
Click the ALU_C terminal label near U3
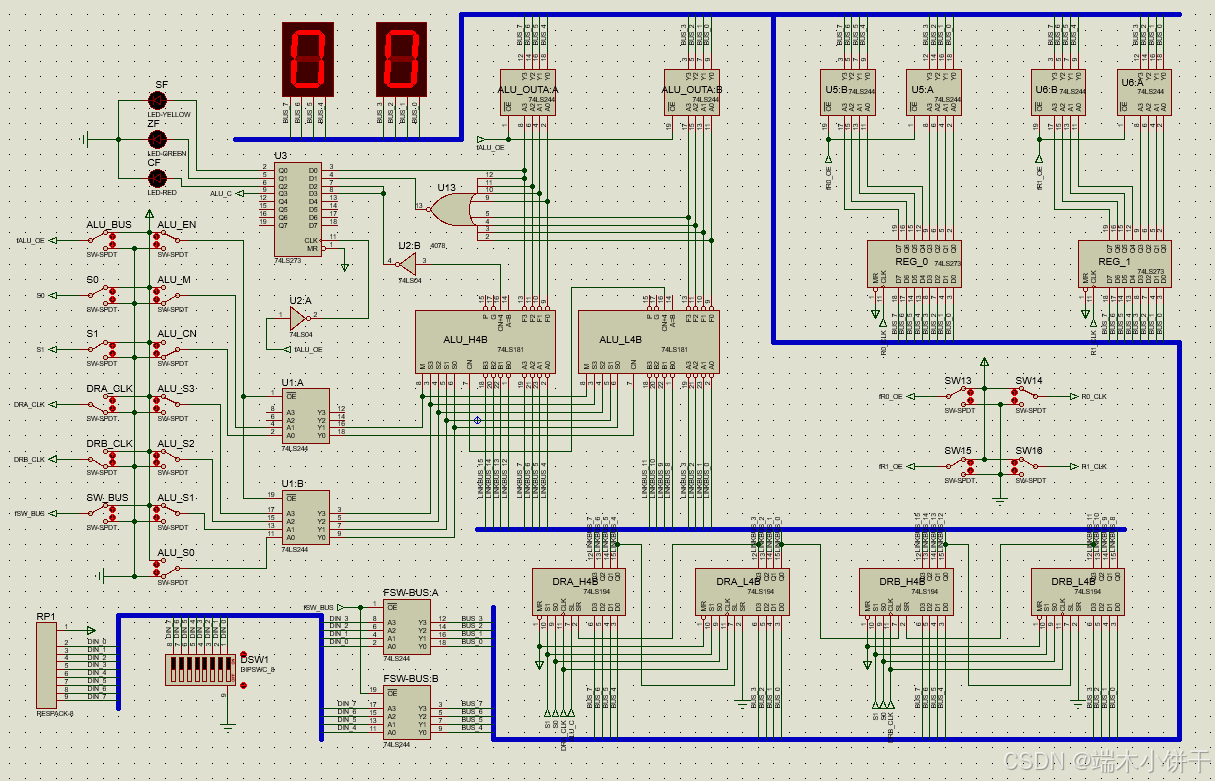pyautogui.click(x=220, y=193)
